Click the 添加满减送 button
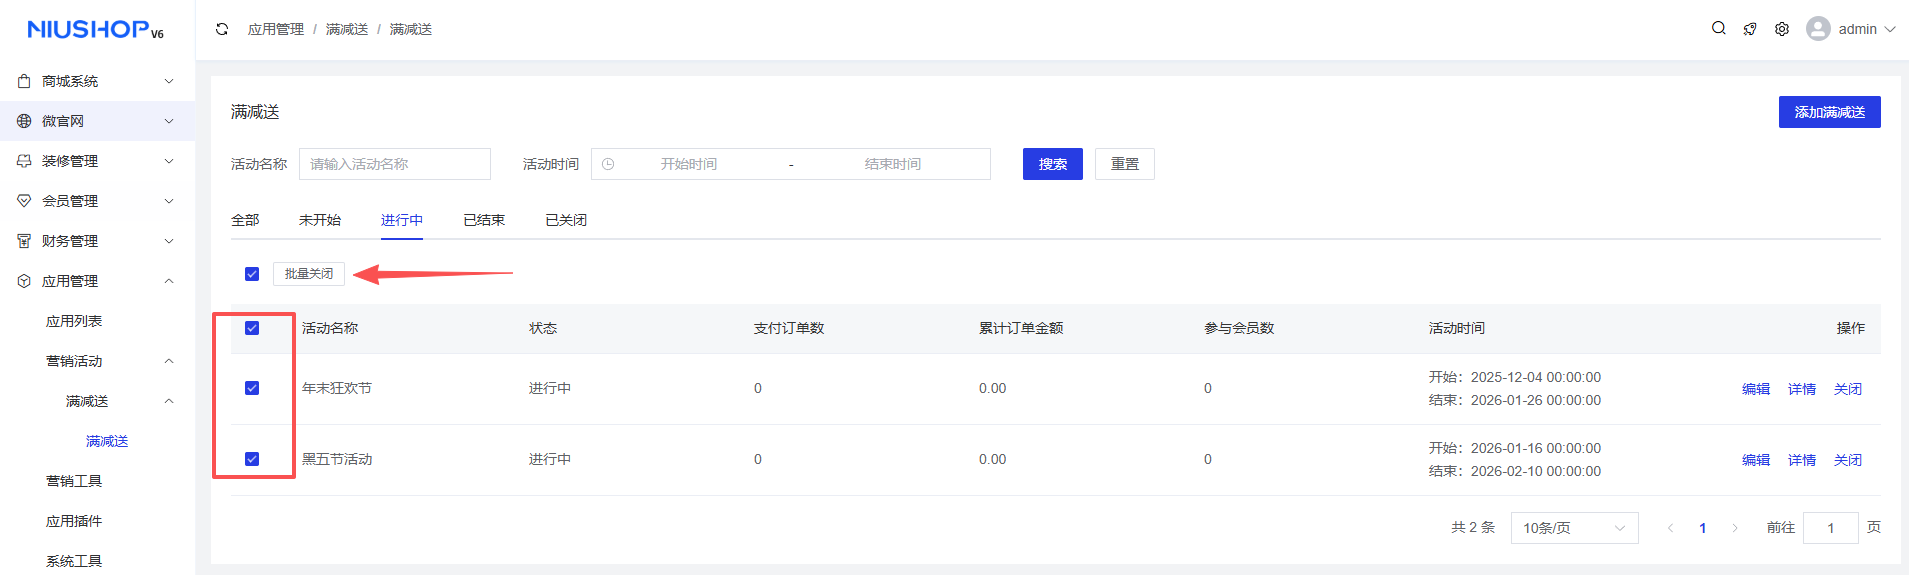This screenshot has height=575, width=1909. (x=1829, y=112)
